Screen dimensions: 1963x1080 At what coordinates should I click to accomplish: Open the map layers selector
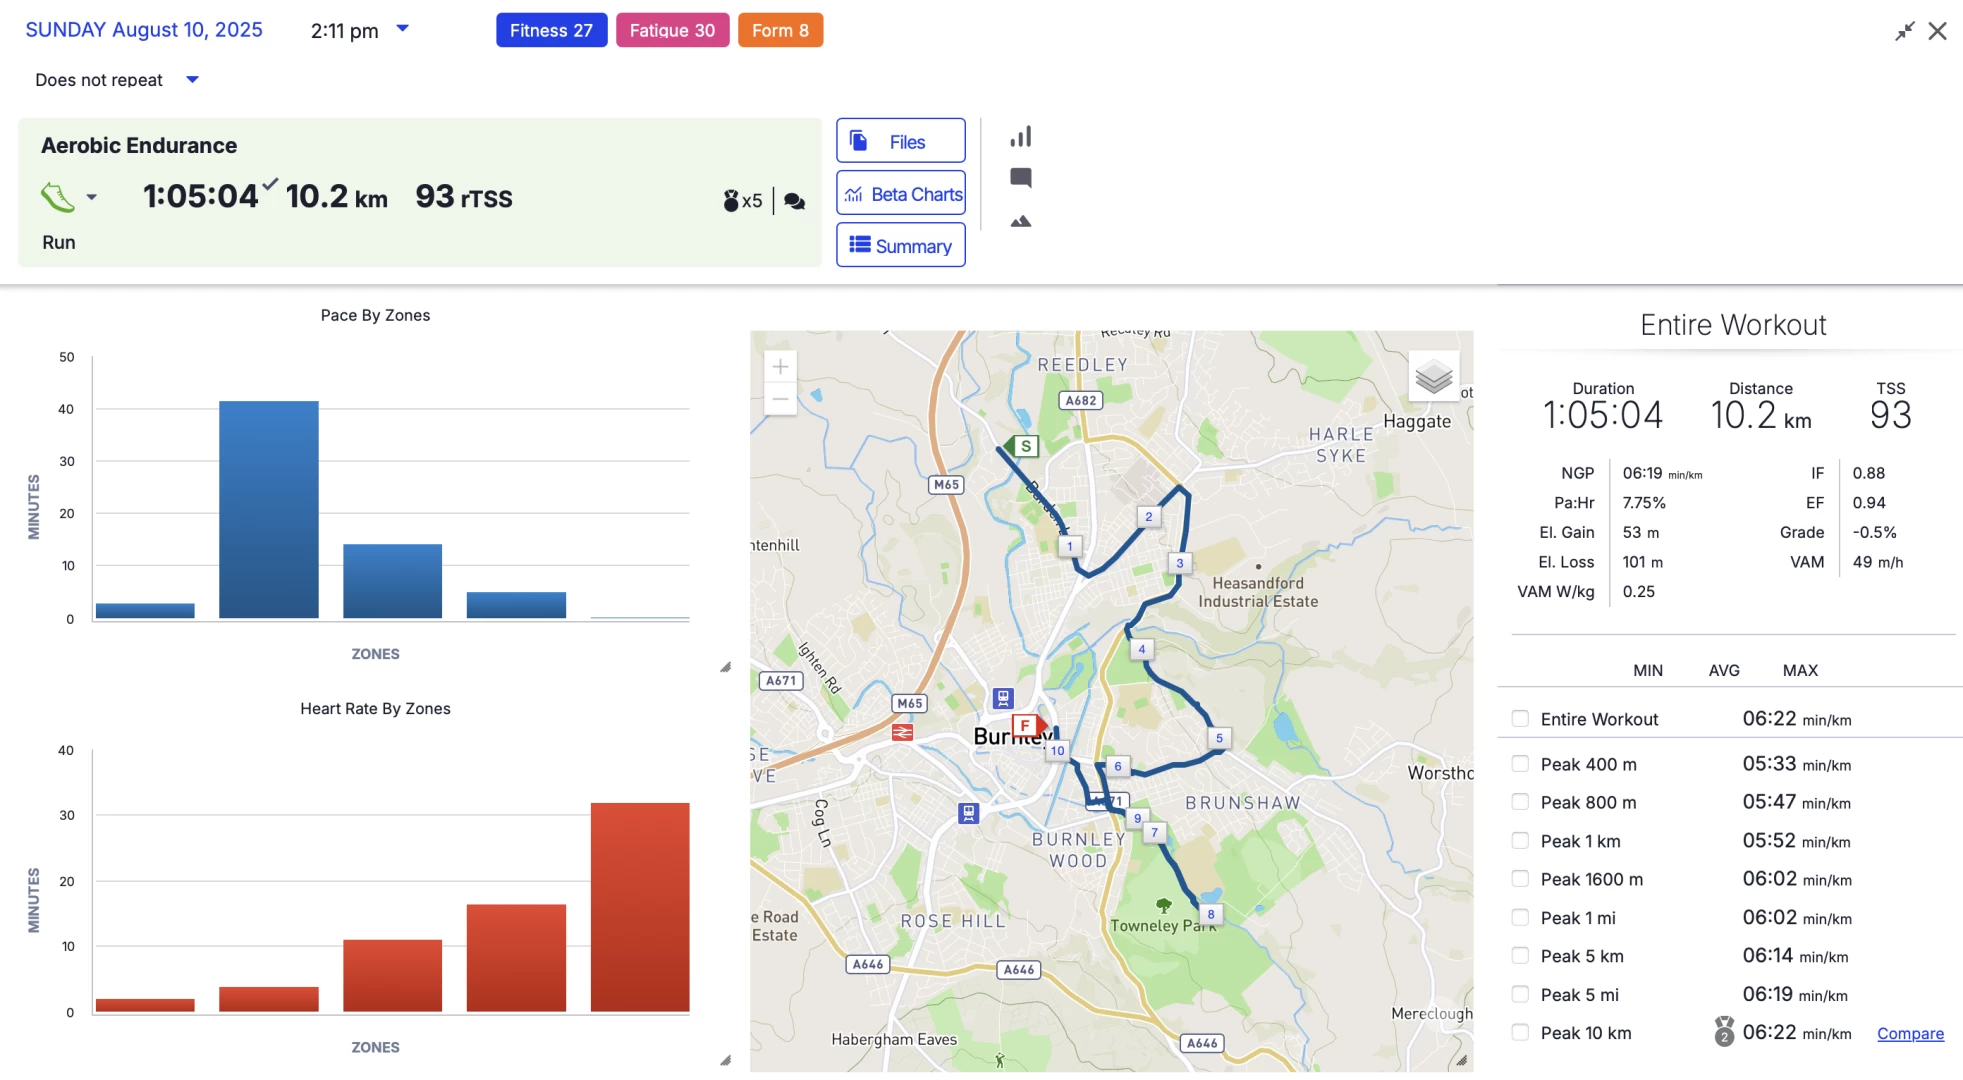(x=1433, y=377)
